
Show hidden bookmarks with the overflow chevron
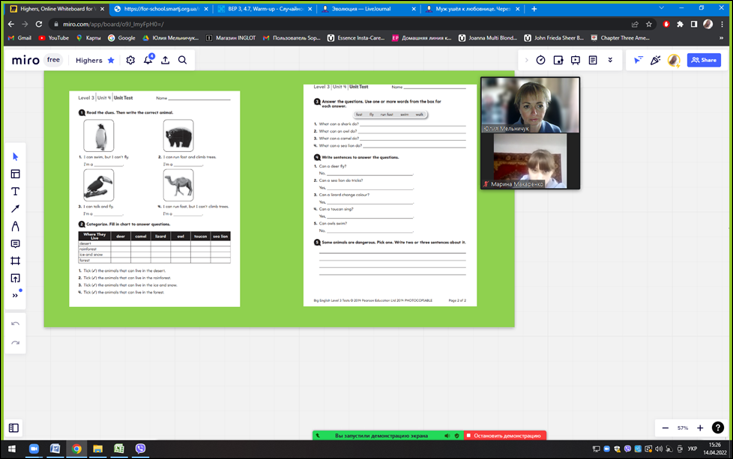[x=721, y=38]
